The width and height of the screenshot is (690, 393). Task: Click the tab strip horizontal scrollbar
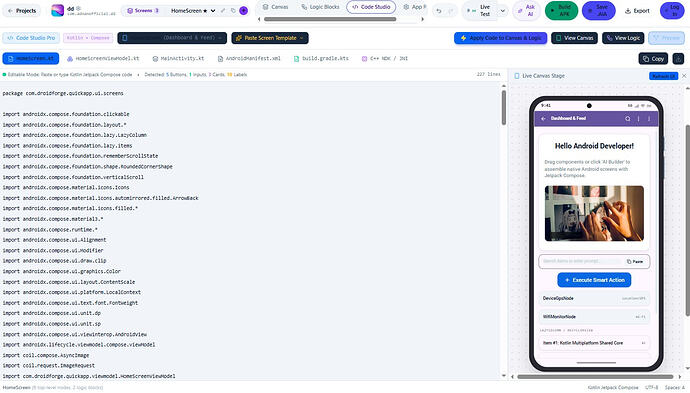point(330,19)
